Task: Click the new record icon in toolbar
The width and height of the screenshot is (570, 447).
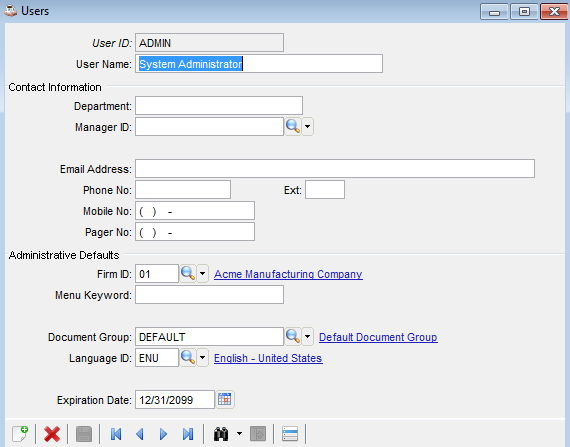Action: (x=20, y=434)
